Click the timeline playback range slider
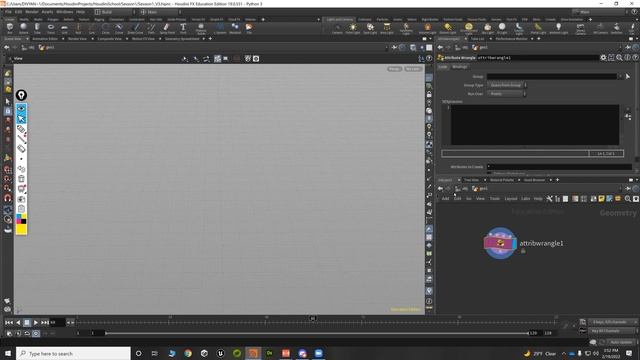Screen dimensions: 640x360 tap(317, 333)
